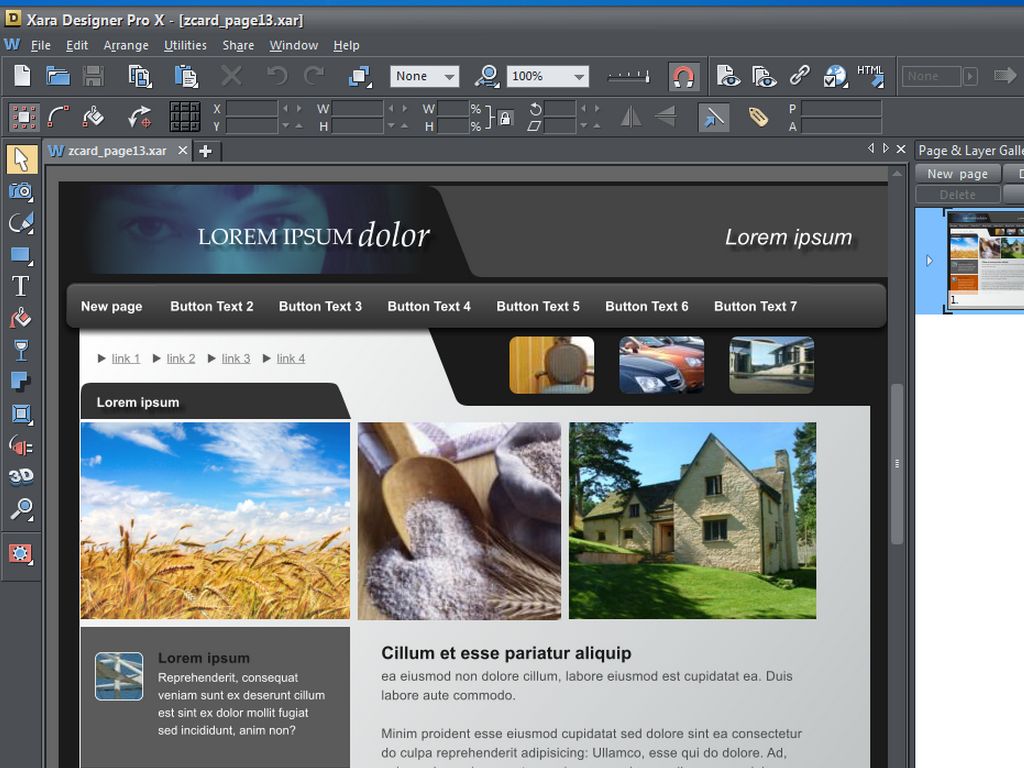Screen dimensions: 1024x768
Task: Open the 100% zoom level dropdown
Action: point(578,77)
